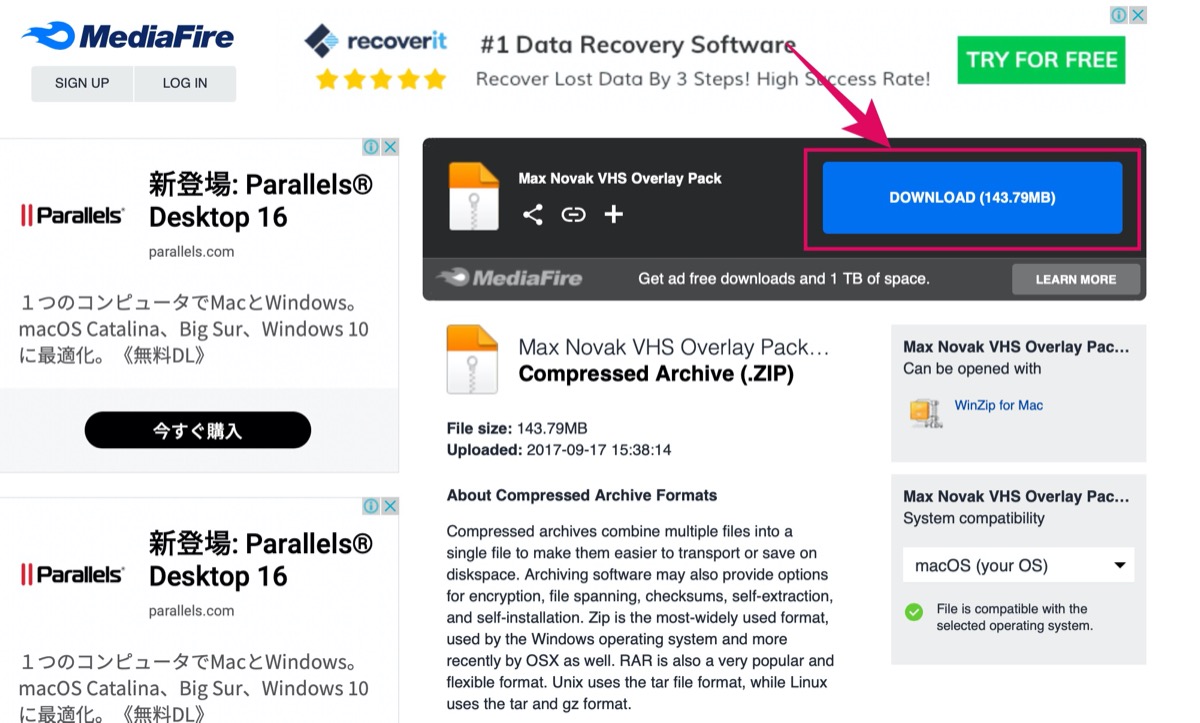Open the info icon on the second Parallels ad

click(371, 506)
